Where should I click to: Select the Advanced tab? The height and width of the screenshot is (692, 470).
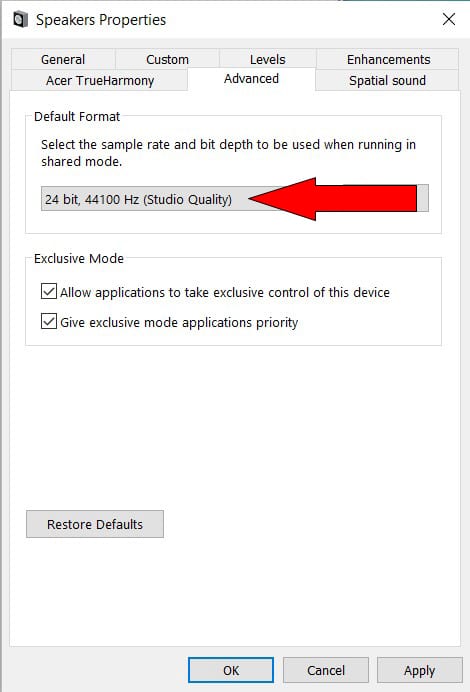(251, 79)
